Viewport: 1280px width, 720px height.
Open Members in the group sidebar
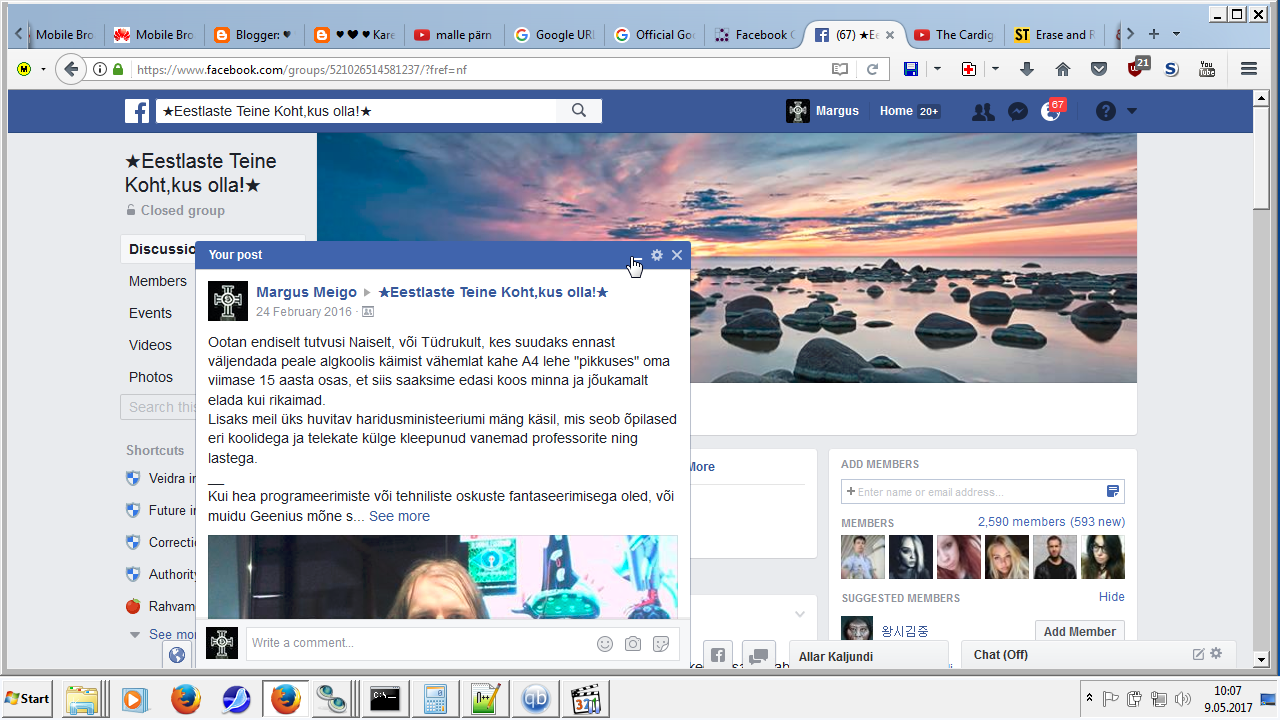tap(158, 281)
